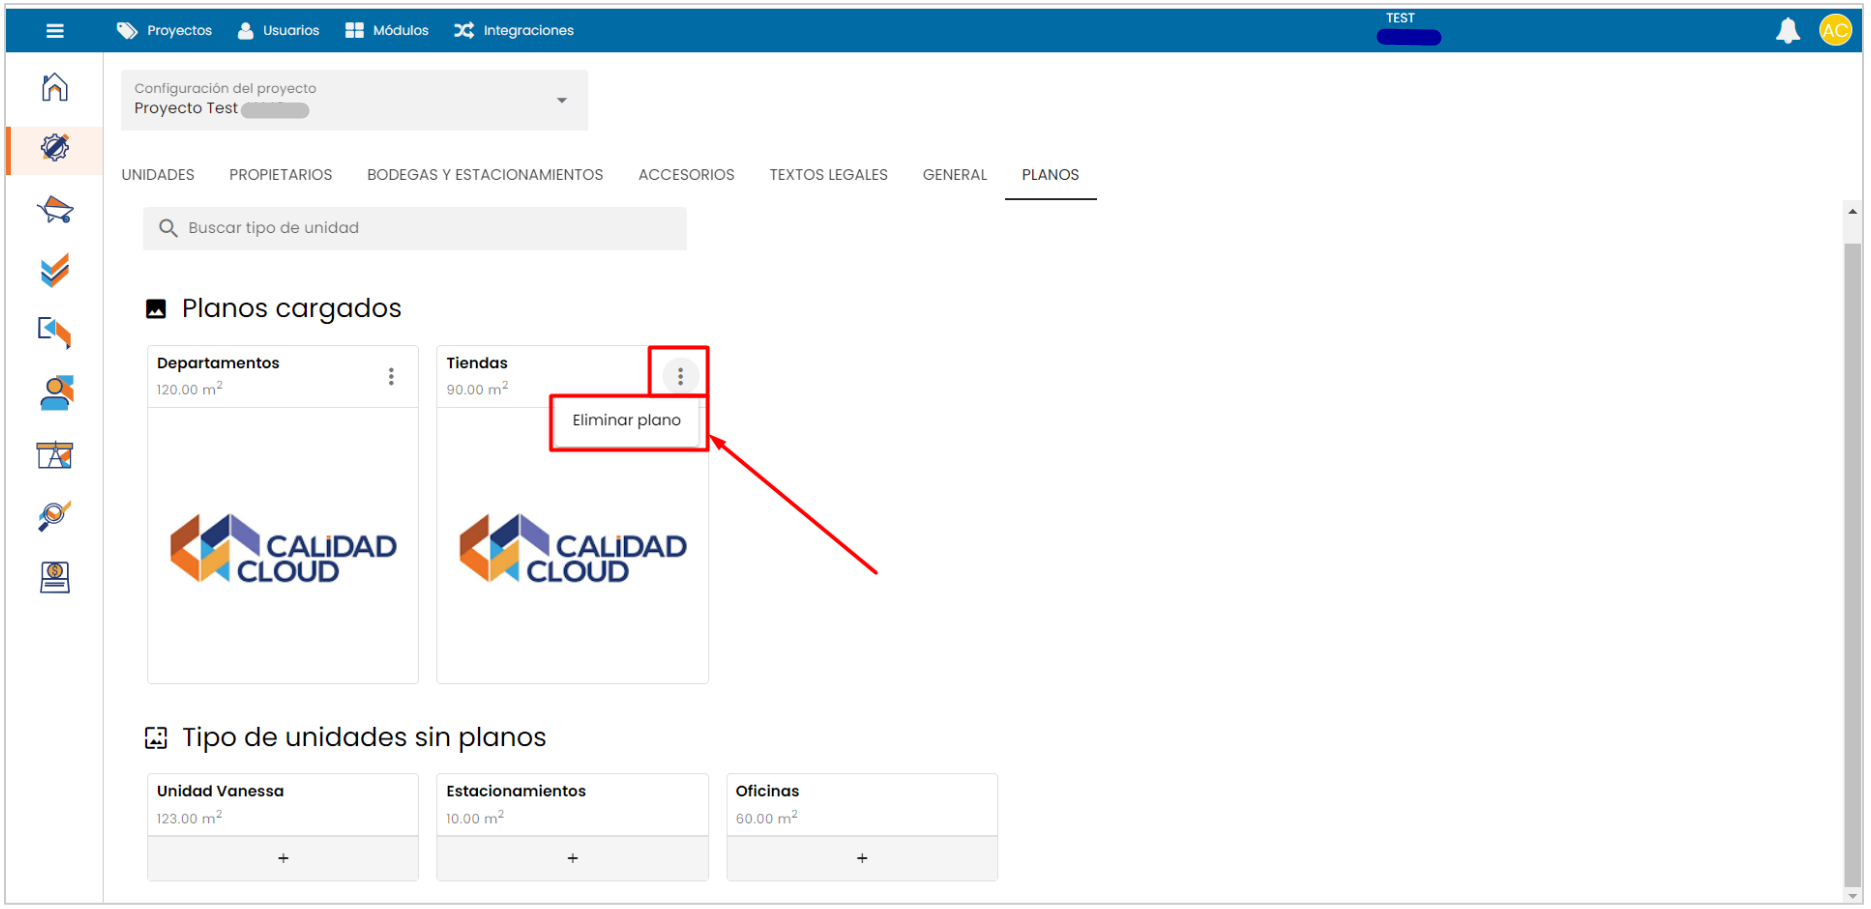Click the 120.00 m² area value
This screenshot has width=1871, height=909.
point(189,389)
